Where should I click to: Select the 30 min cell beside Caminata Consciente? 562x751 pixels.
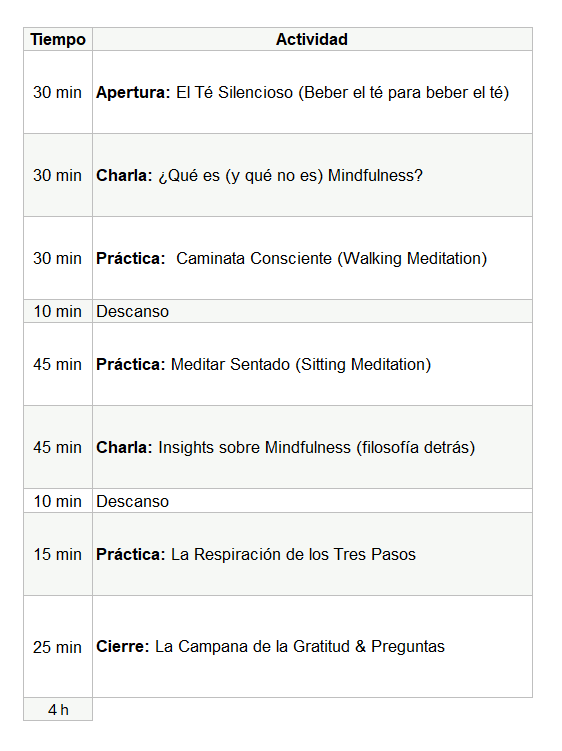tap(58, 258)
